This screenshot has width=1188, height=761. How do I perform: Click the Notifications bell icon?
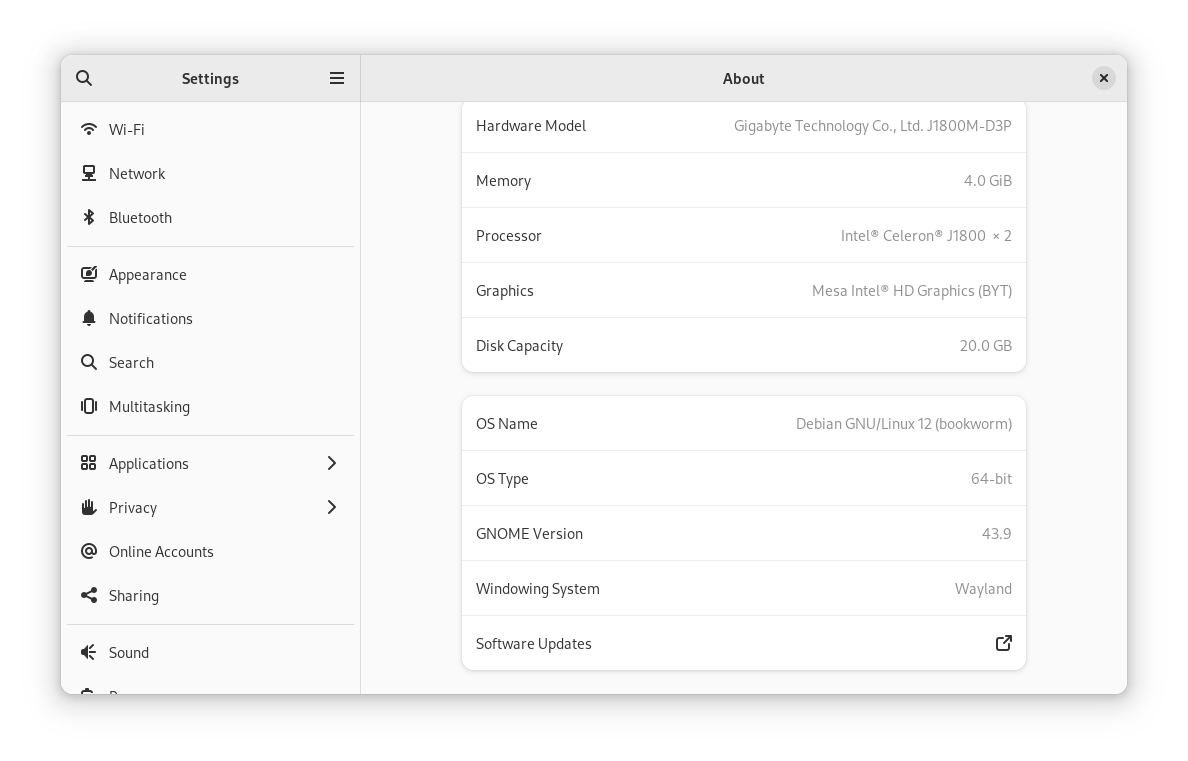pyautogui.click(x=89, y=318)
